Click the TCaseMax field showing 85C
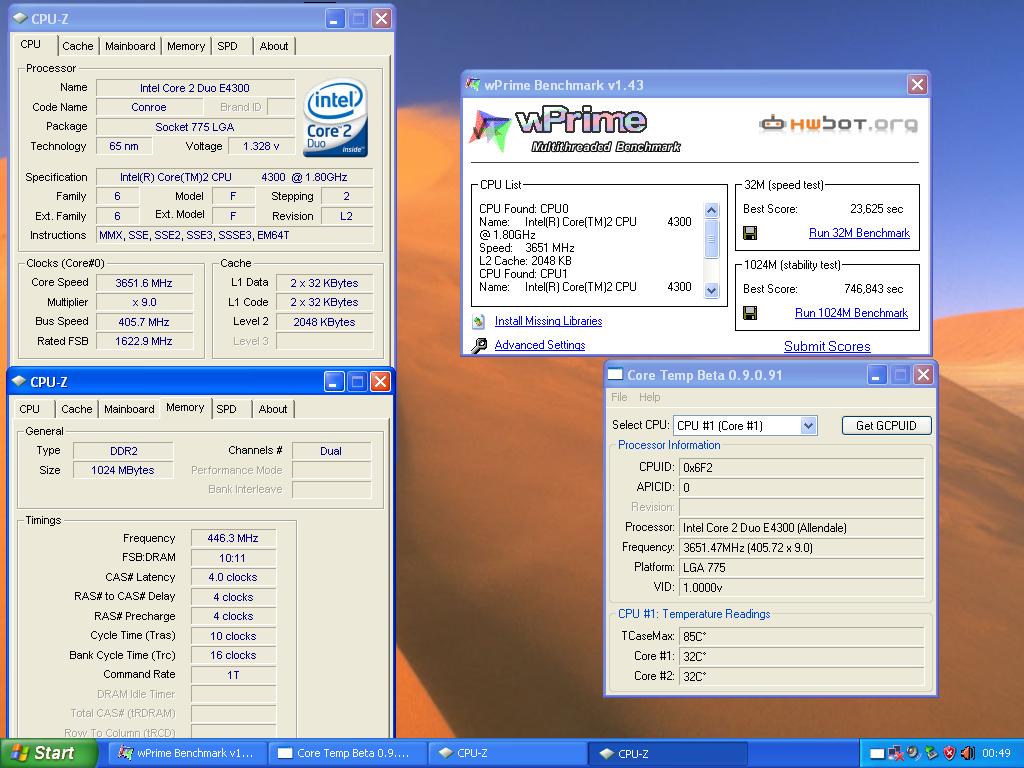 click(x=801, y=636)
